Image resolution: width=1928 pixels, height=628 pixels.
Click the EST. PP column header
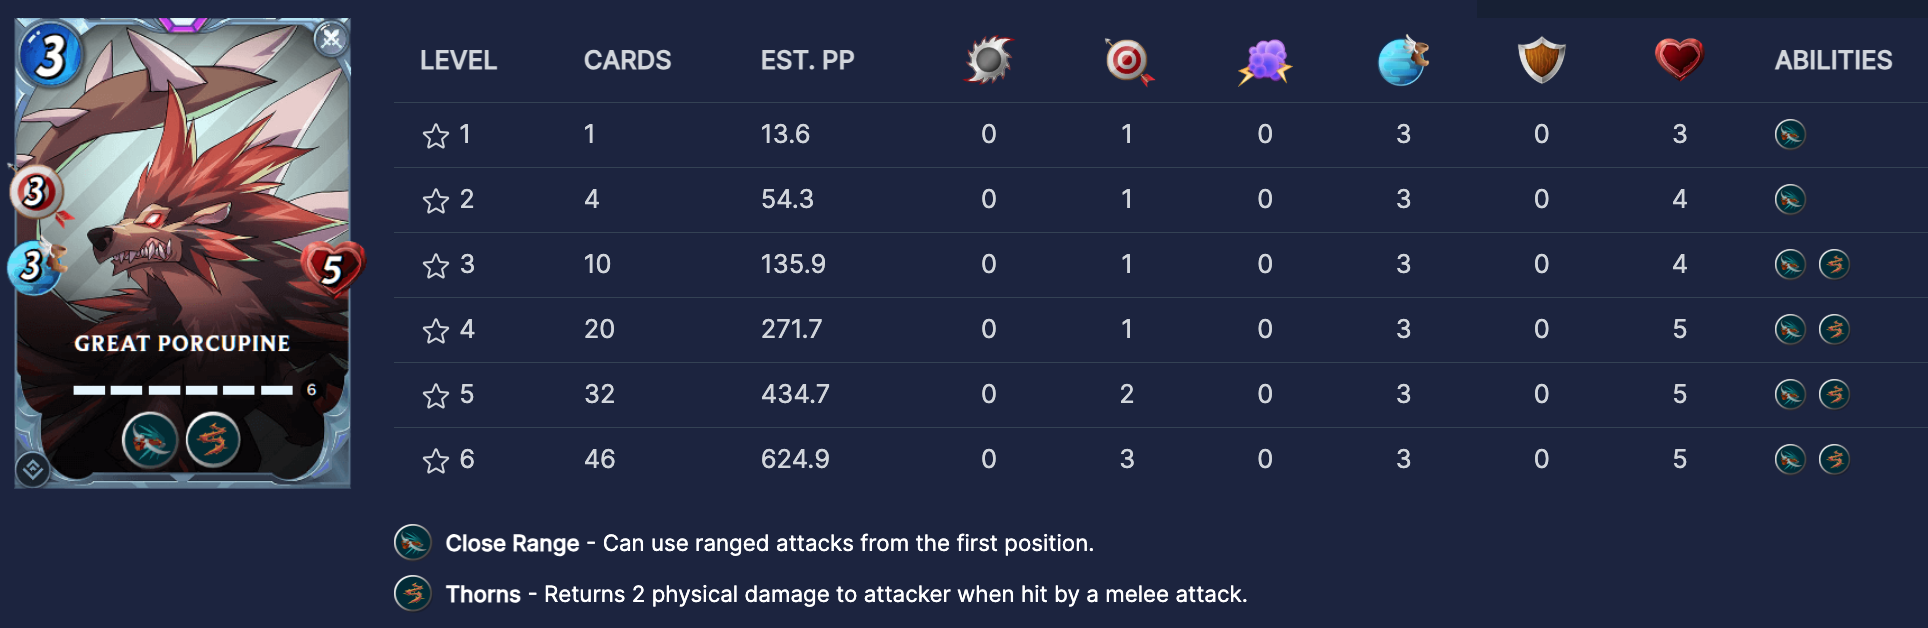[x=807, y=61]
